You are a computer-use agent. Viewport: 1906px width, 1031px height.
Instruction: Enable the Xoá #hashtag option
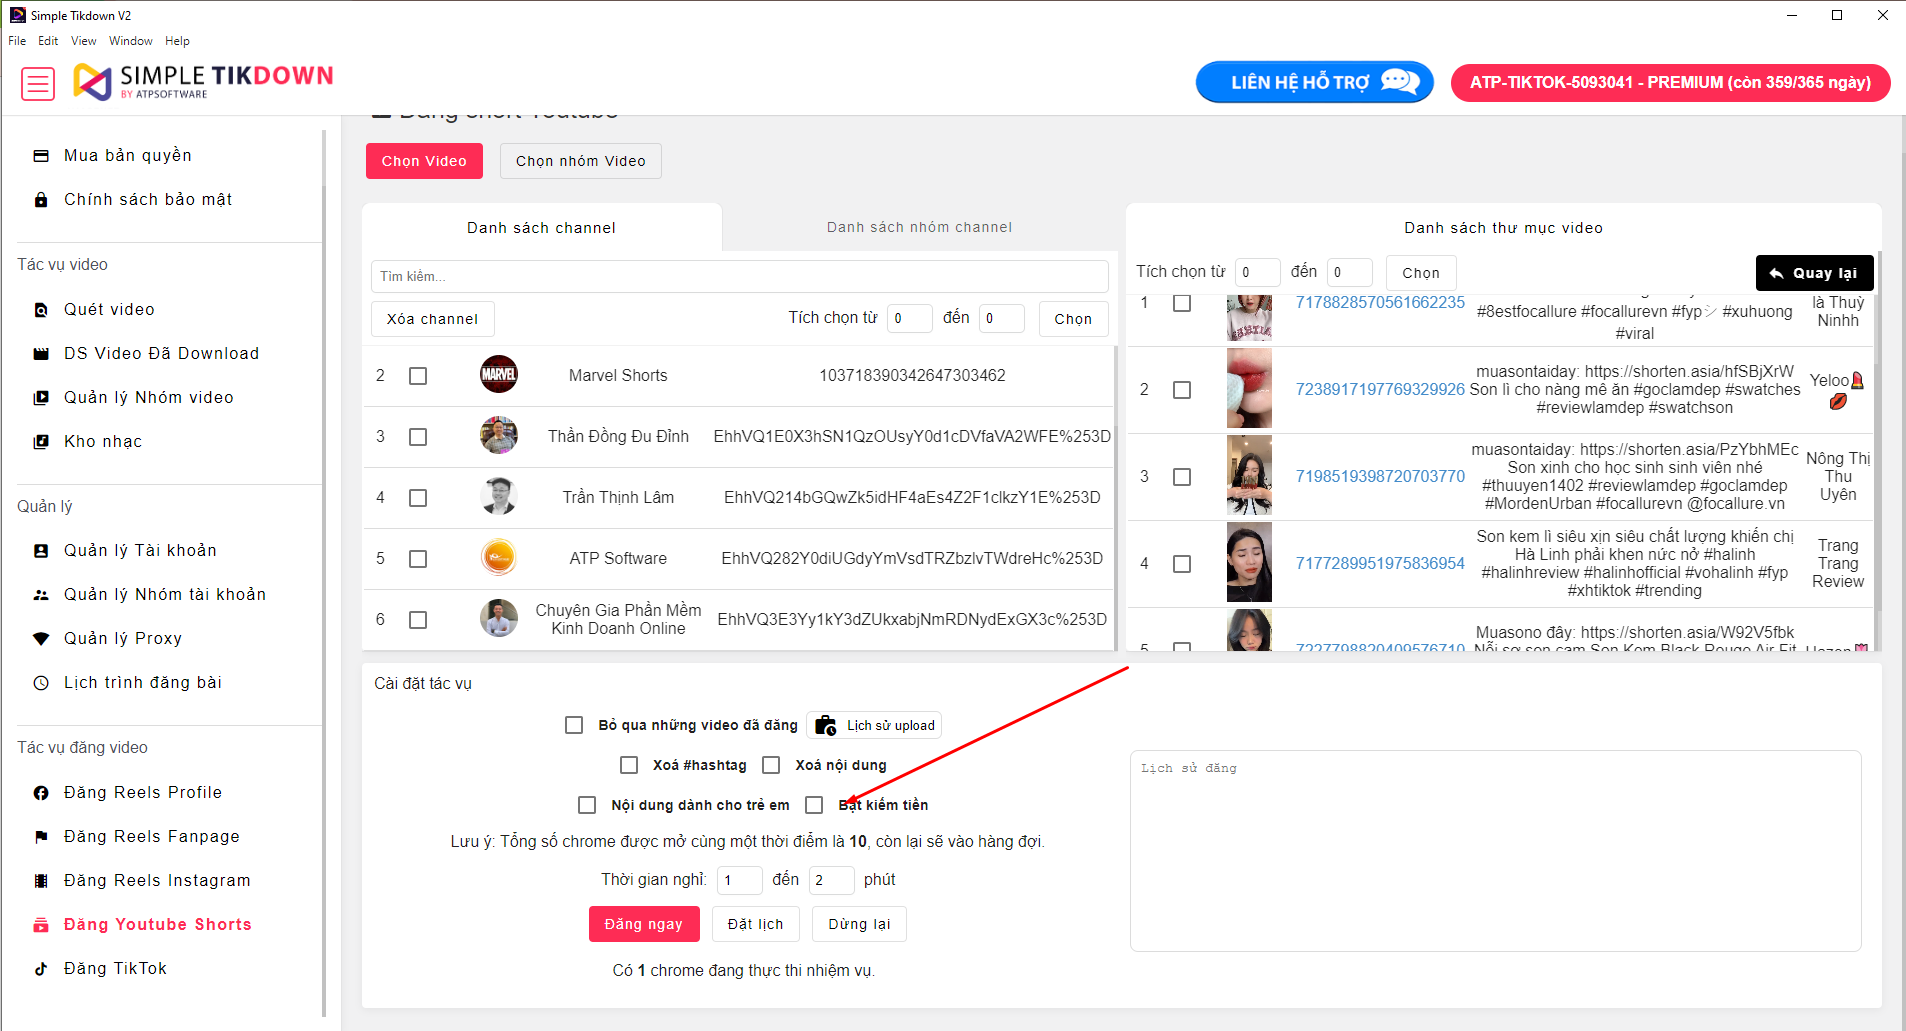(x=629, y=765)
